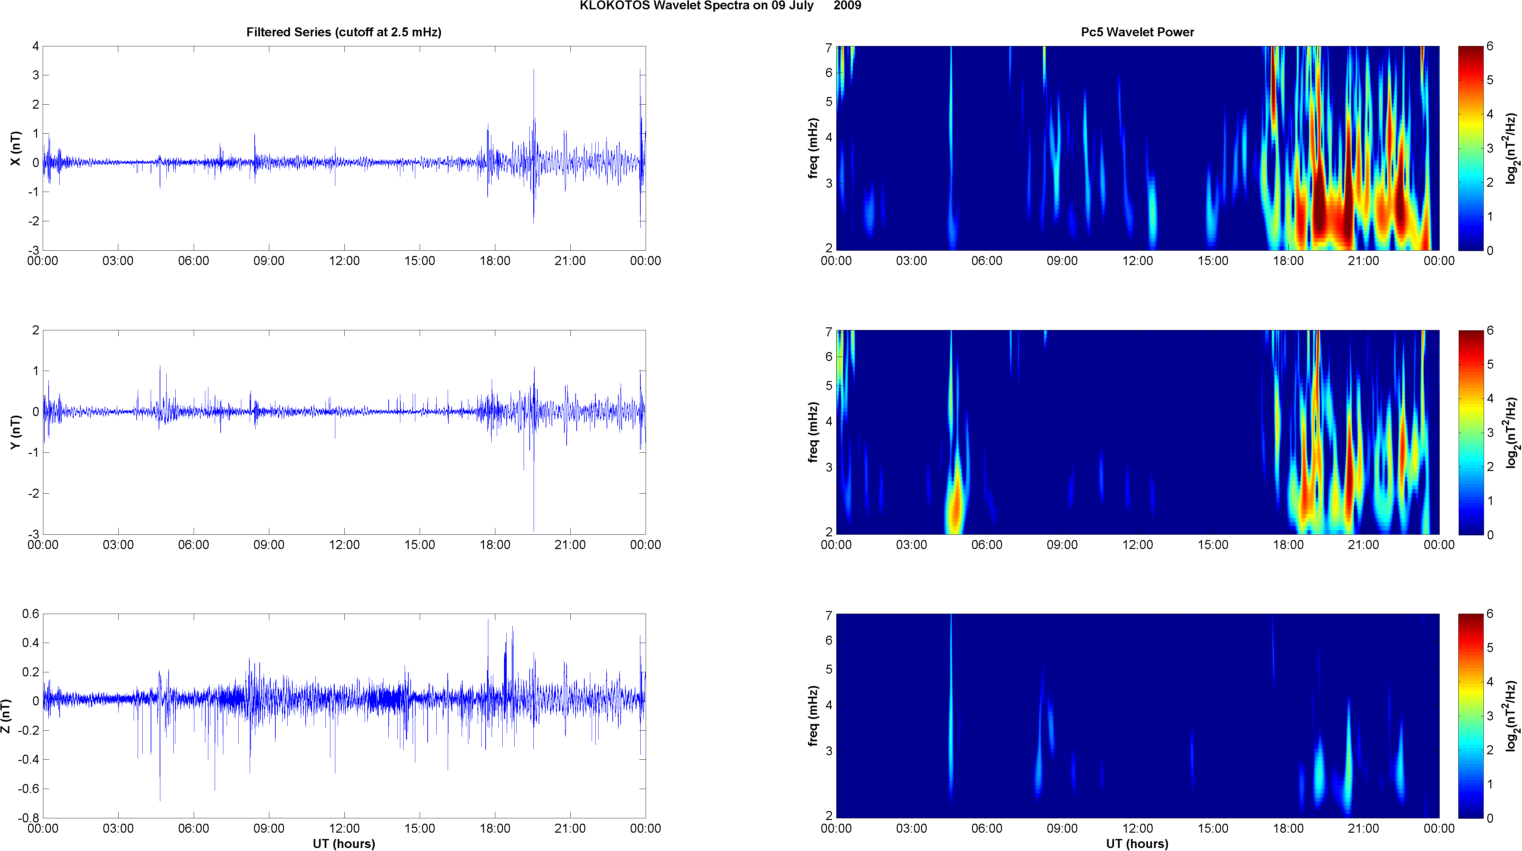This screenshot has height=851, width=1522.
Task: Select the bottom Pc5 wavelet power spectrogram
Action: [x=1137, y=716]
